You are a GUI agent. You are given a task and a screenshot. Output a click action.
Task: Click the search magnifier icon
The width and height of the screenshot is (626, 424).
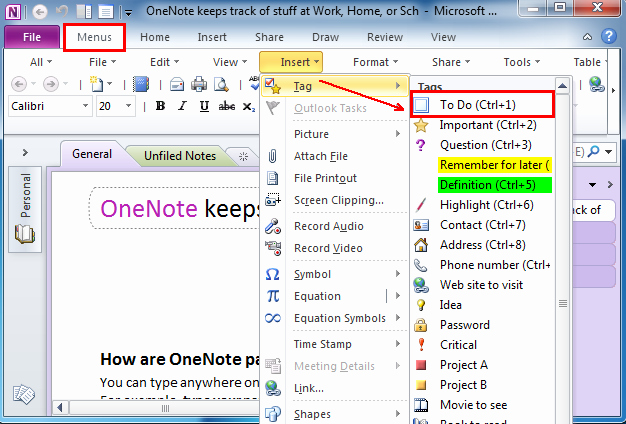point(594,151)
